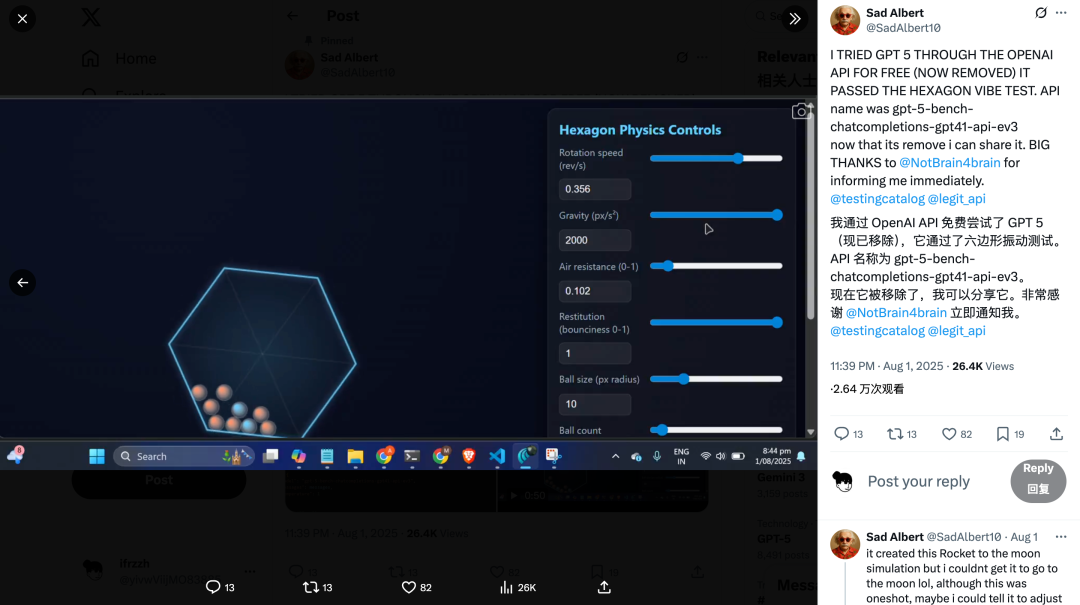Click the controls panel vertical scrollbar

pyautogui.click(x=811, y=214)
